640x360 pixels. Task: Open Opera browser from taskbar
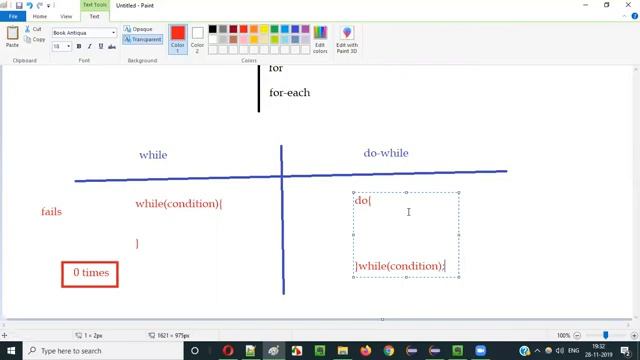(x=228, y=351)
